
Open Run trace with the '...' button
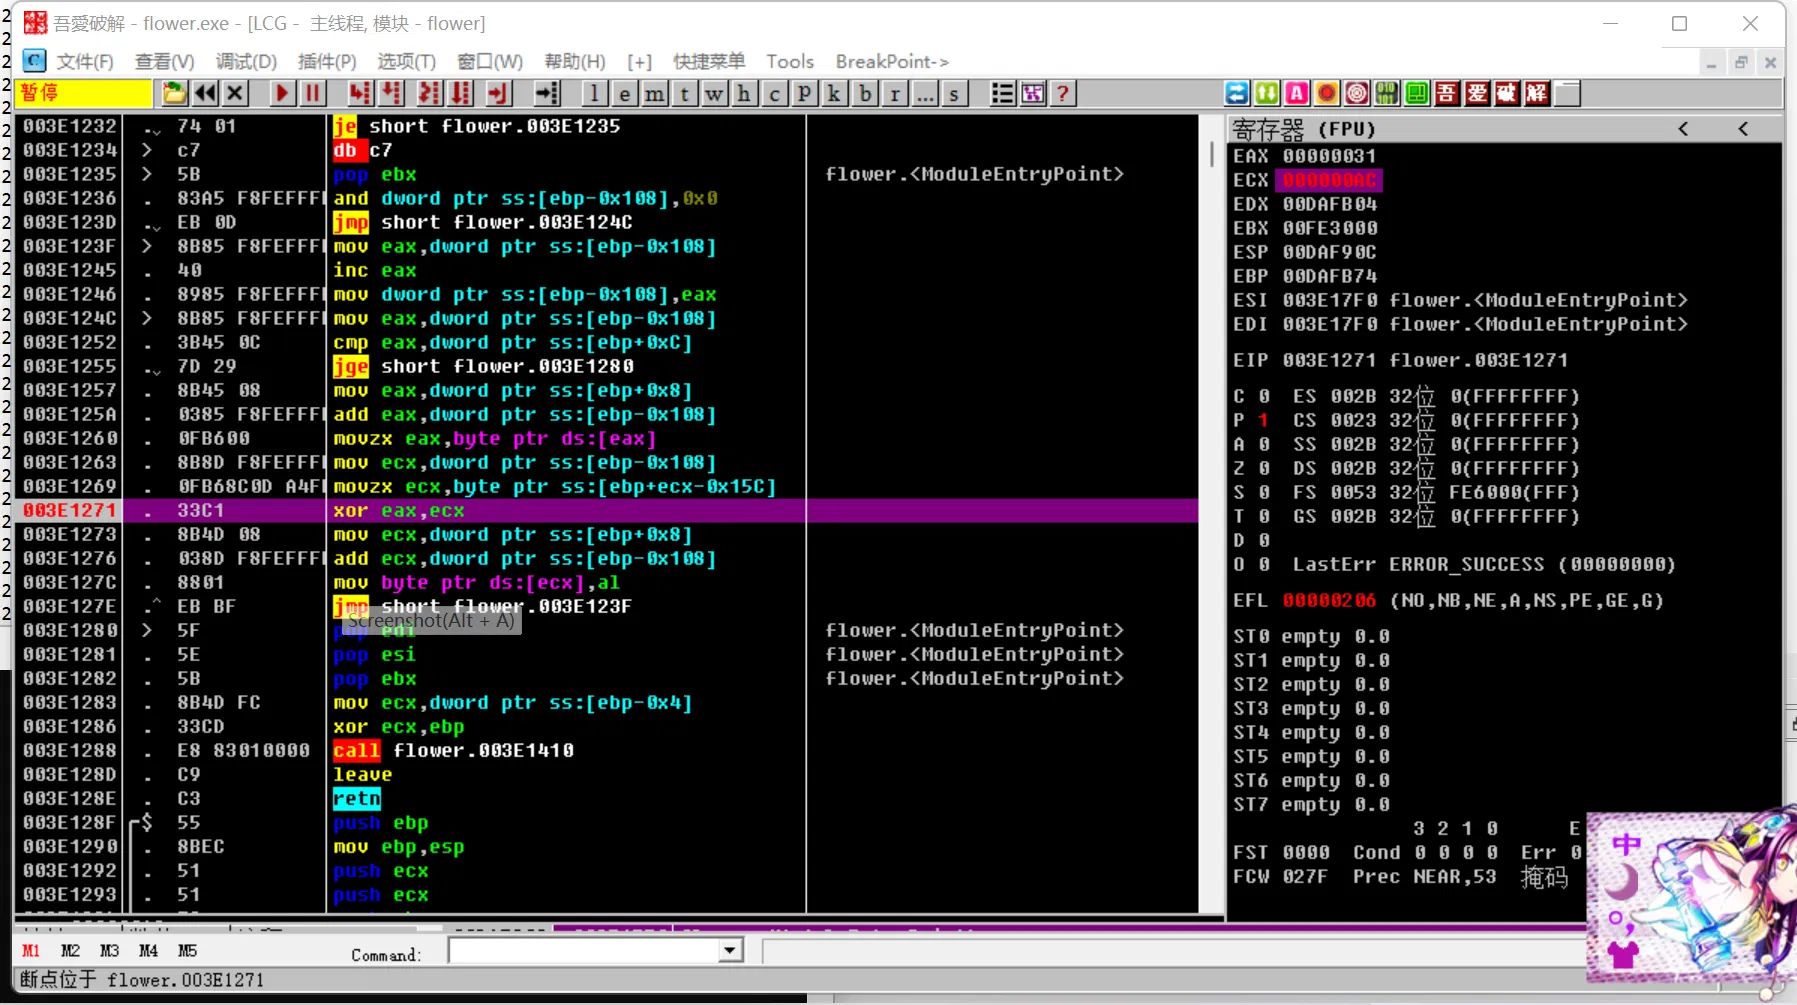(925, 93)
